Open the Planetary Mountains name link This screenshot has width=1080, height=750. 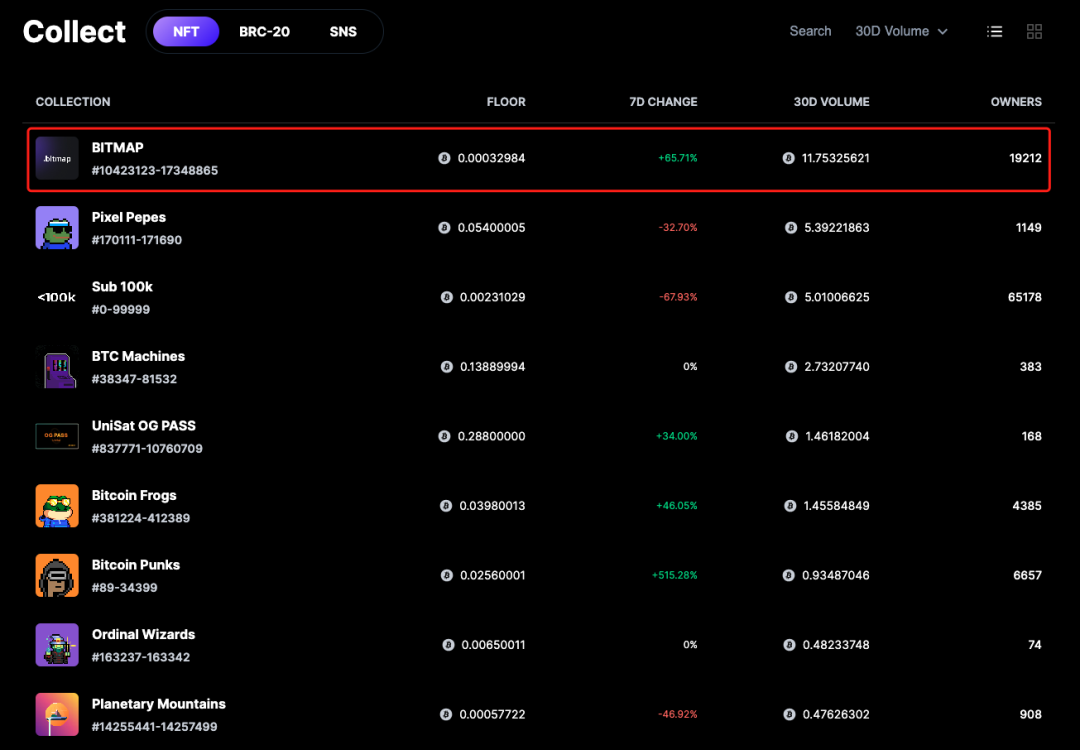pos(159,705)
